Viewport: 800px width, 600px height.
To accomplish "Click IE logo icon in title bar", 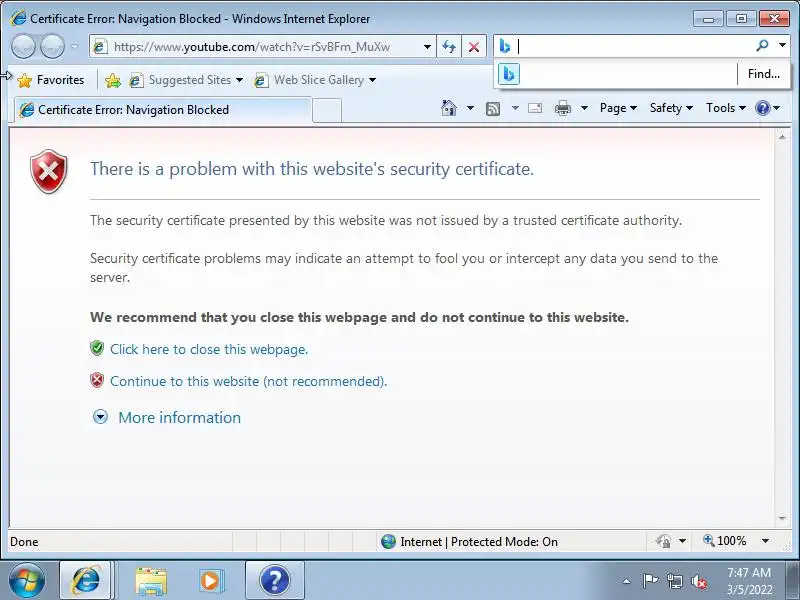I will tap(18, 18).
